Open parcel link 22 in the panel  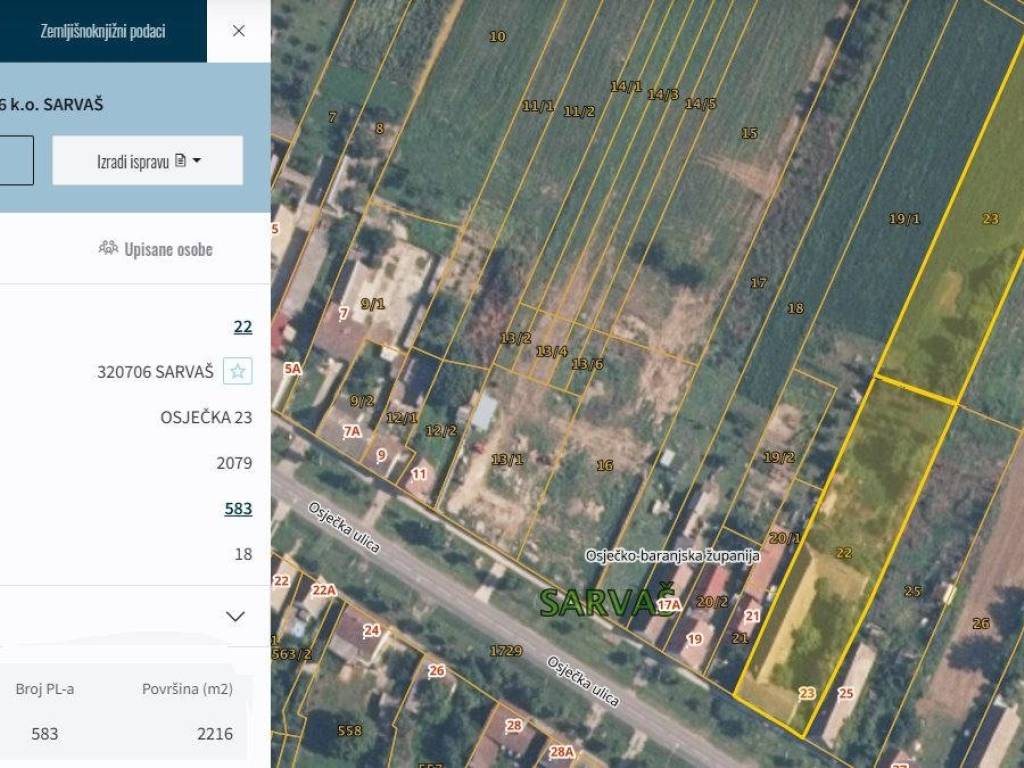(x=242, y=327)
